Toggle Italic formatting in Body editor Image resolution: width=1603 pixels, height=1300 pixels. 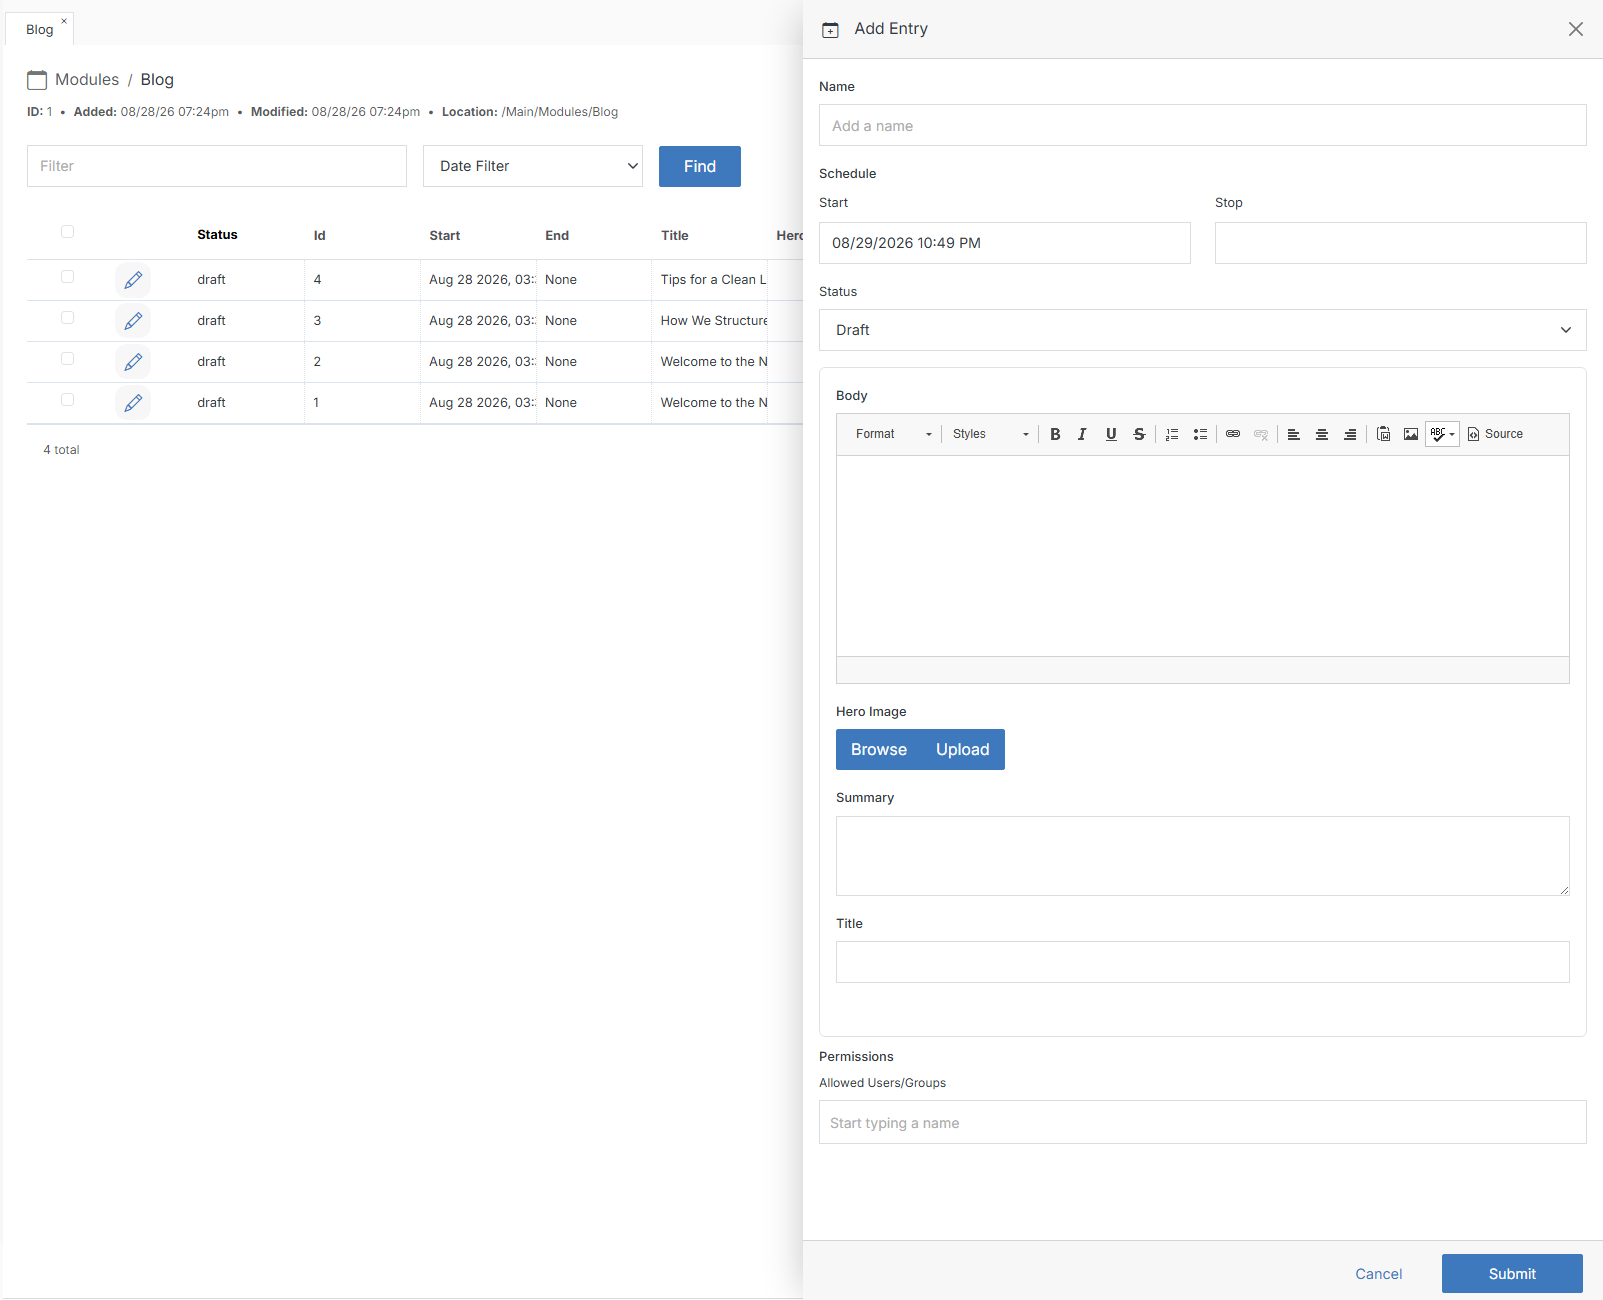point(1082,434)
